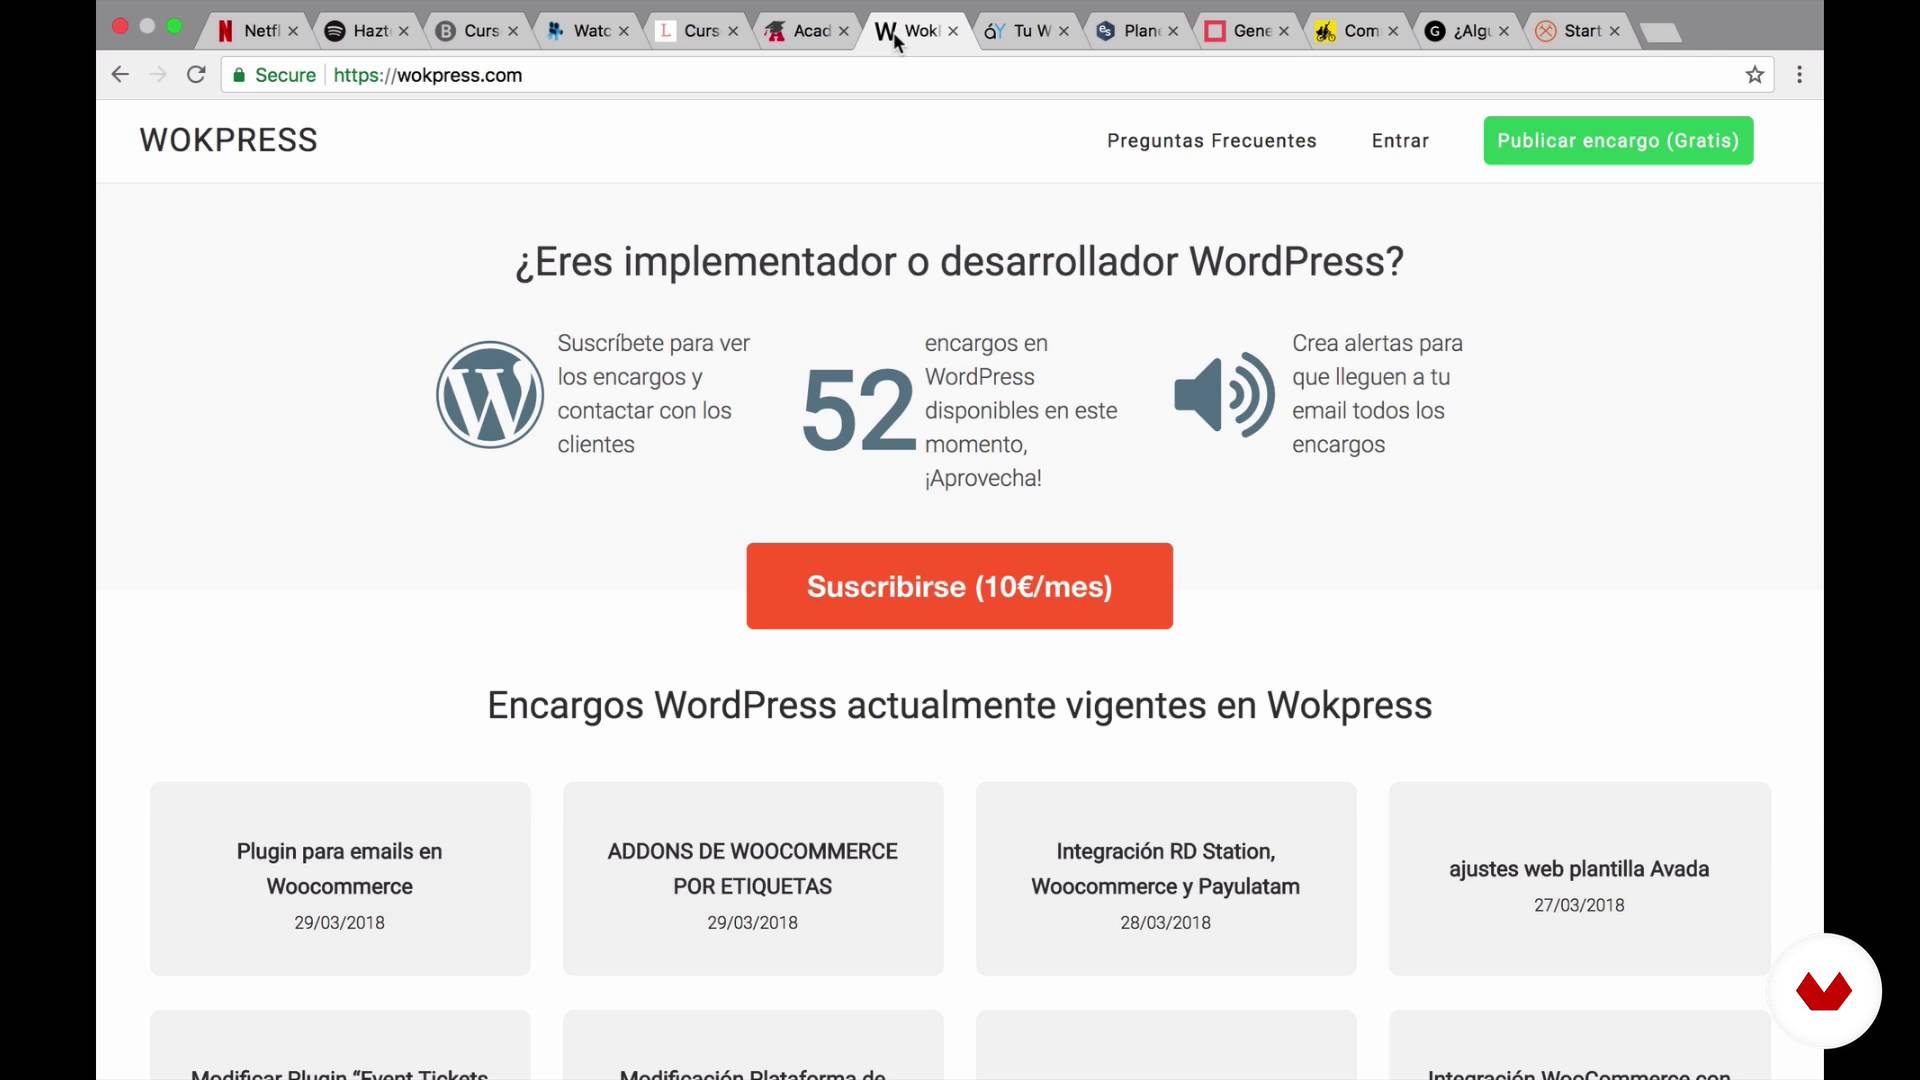Open a new browser tab
This screenshot has height=1080, width=1920.
[1661, 33]
